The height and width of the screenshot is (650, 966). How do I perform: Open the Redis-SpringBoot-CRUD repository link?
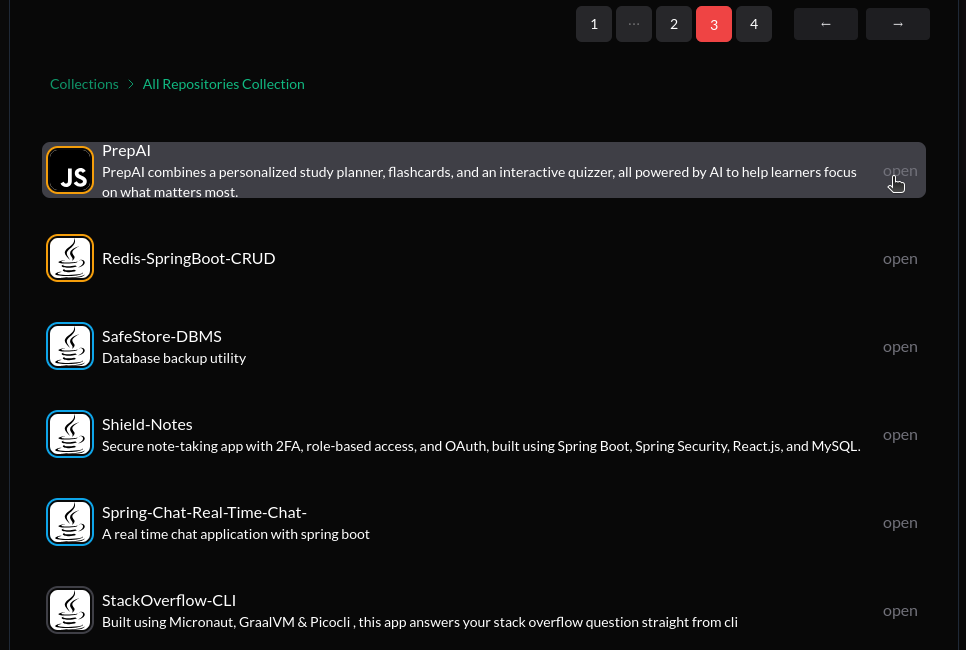[900, 259]
